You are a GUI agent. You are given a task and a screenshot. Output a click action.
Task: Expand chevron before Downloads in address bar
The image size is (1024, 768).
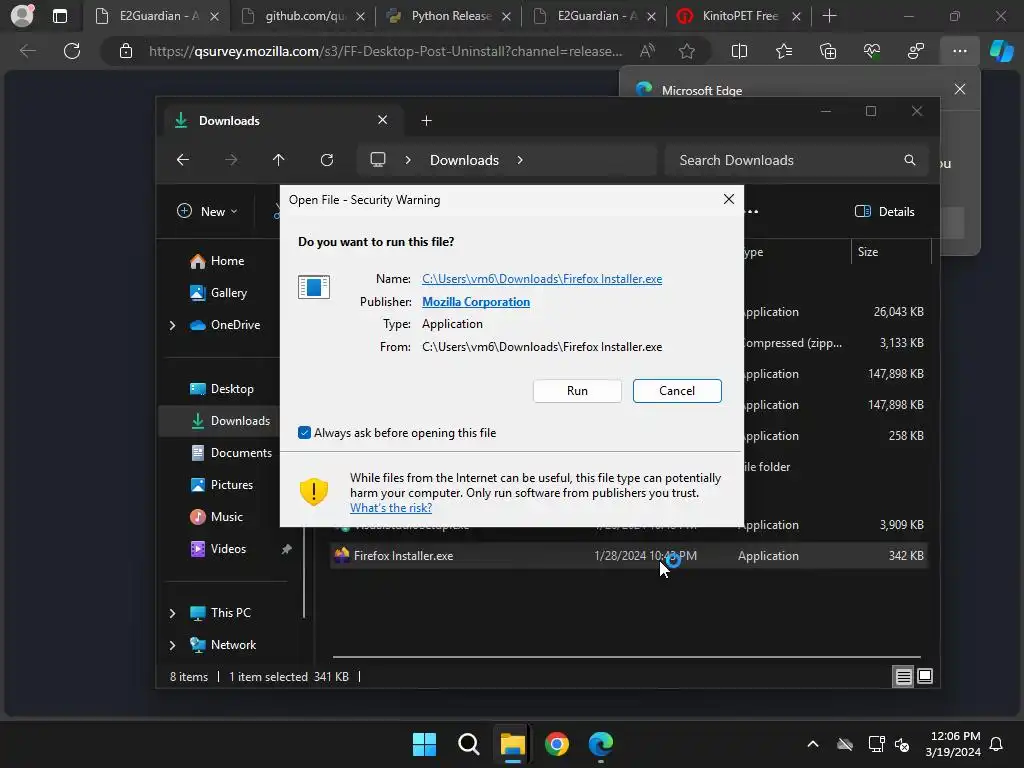[408, 160]
